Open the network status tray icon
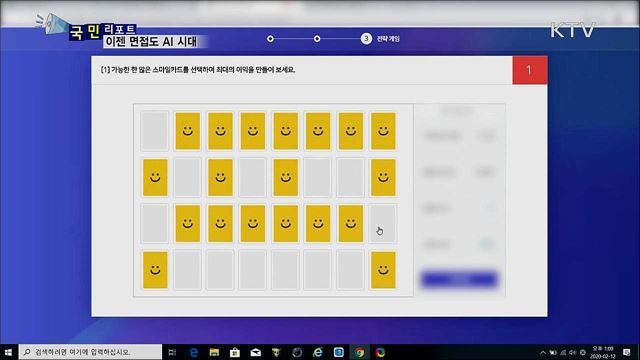 point(563,352)
